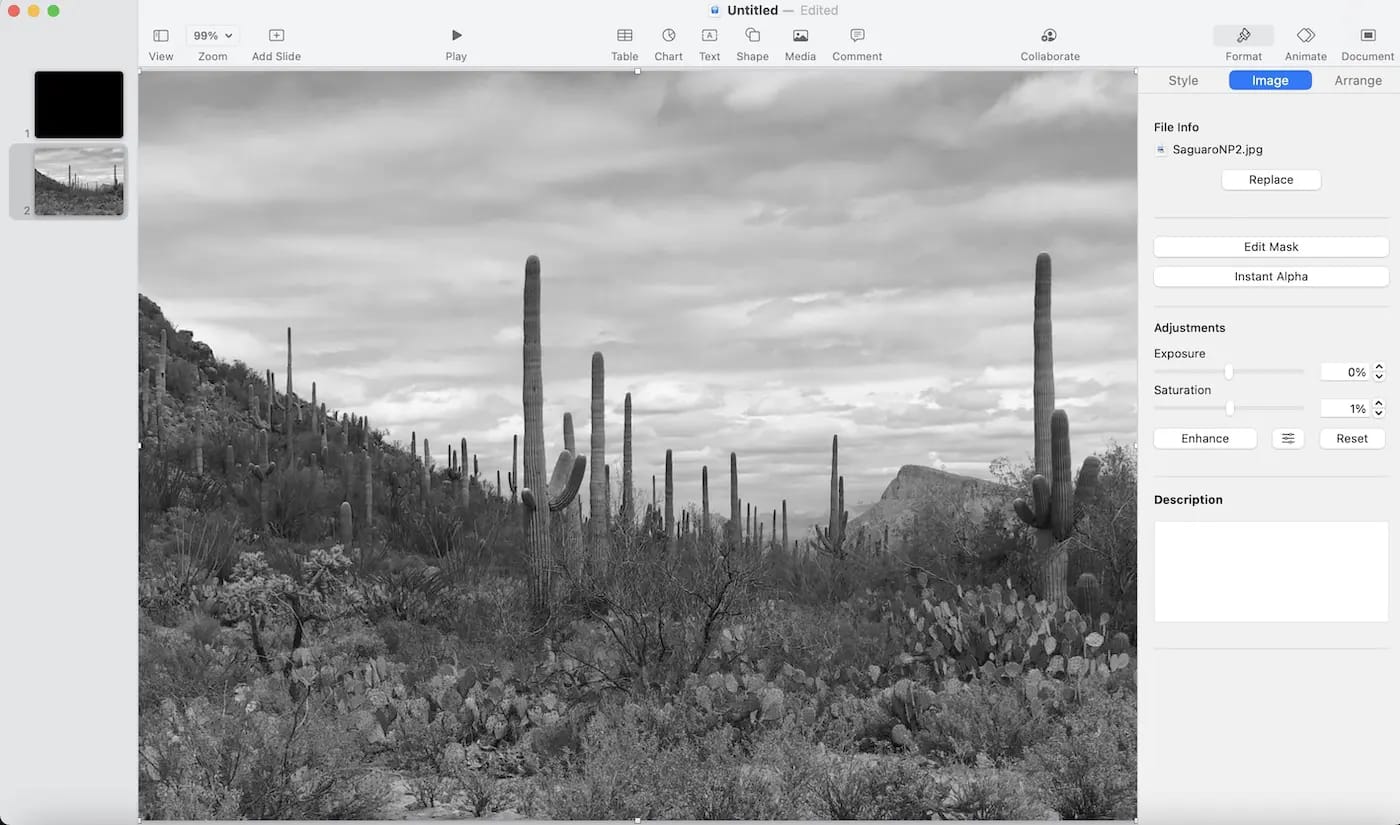Open the Animate inspector
Screen dimensions: 1400x825
1305,36
